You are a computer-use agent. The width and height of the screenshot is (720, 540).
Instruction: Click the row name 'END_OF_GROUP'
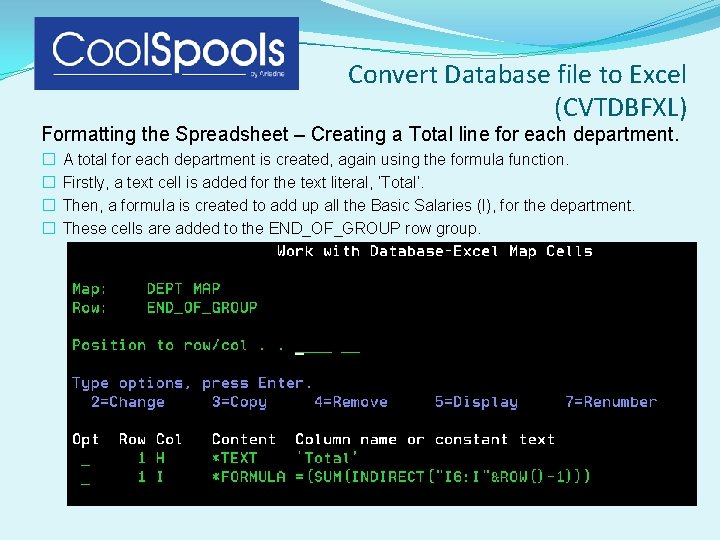202,308
